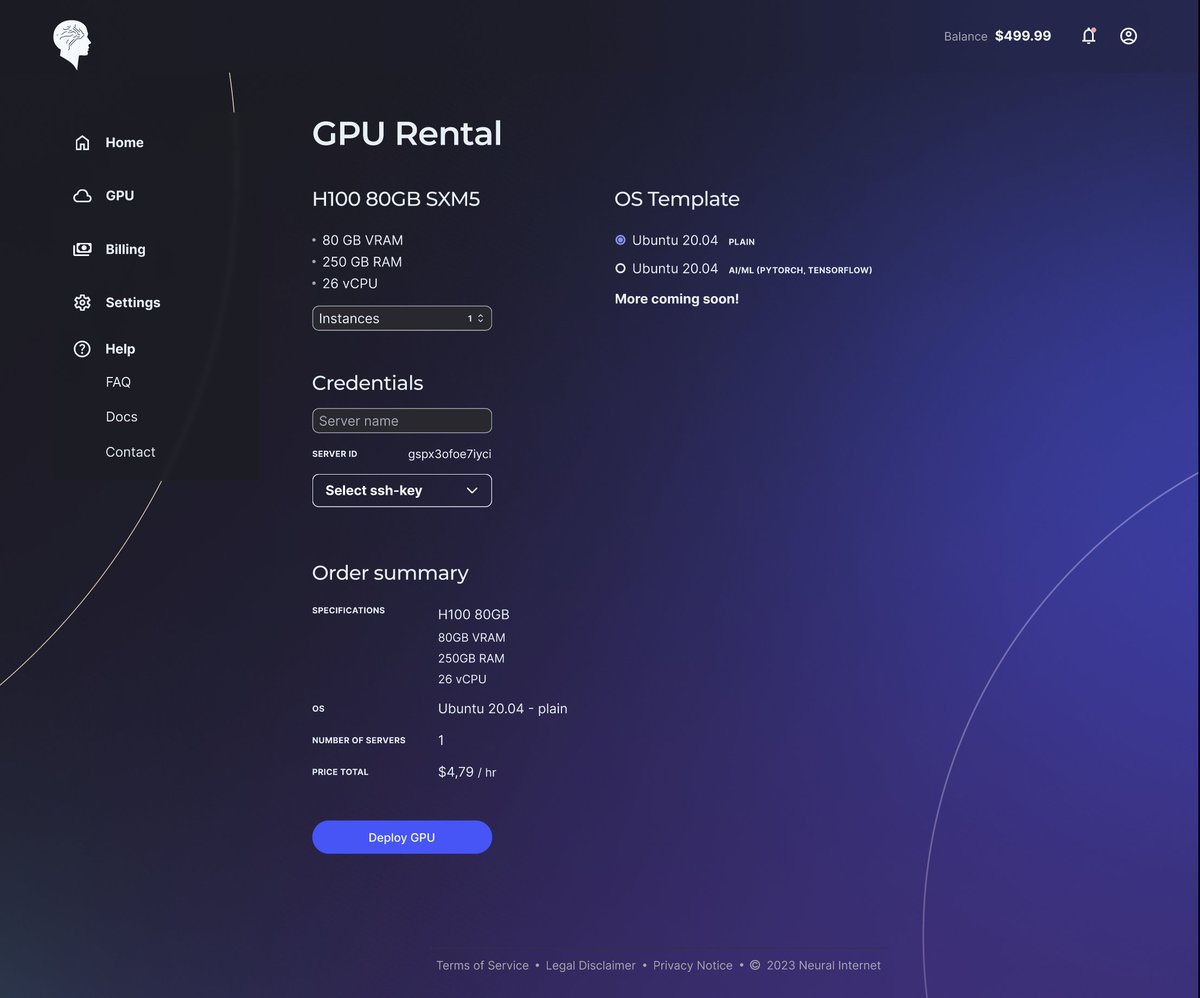Open the Contact submenu link
The width and height of the screenshot is (1200, 998).
(130, 452)
